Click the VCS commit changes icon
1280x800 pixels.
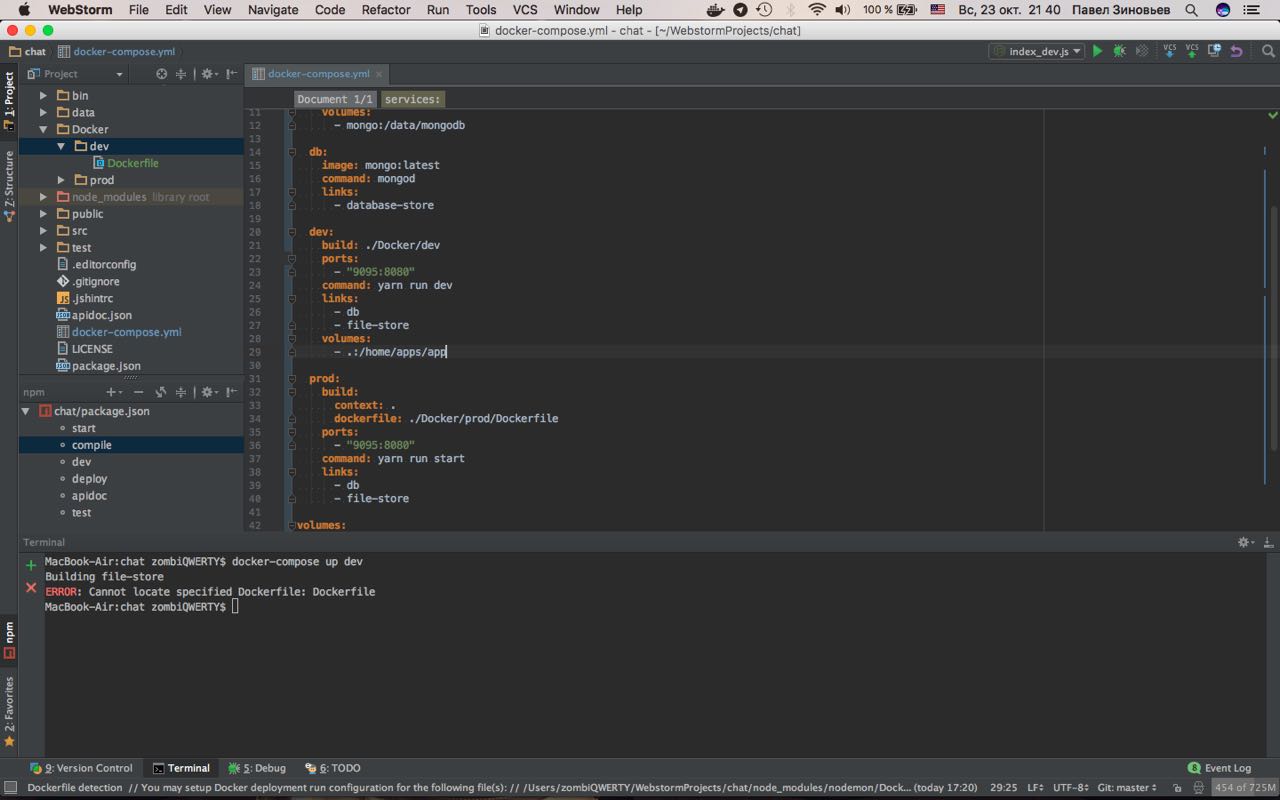[1191, 51]
